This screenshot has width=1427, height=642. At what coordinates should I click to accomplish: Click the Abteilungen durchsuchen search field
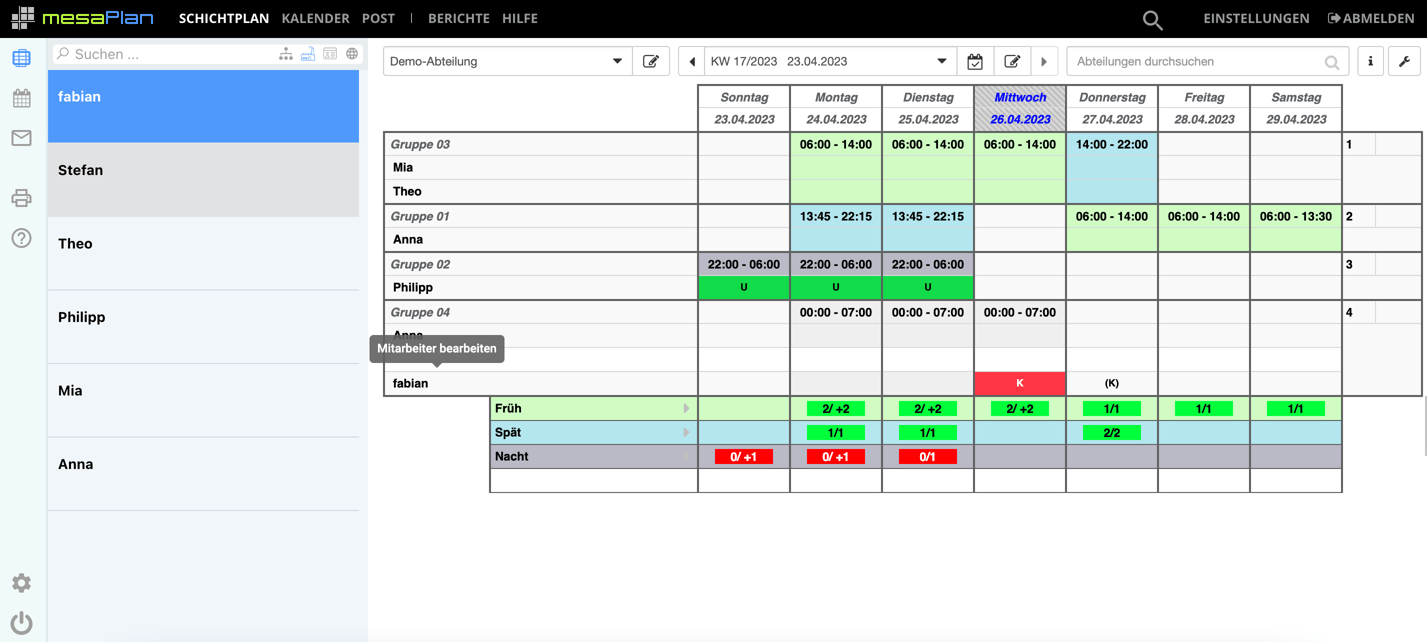coord(1200,61)
